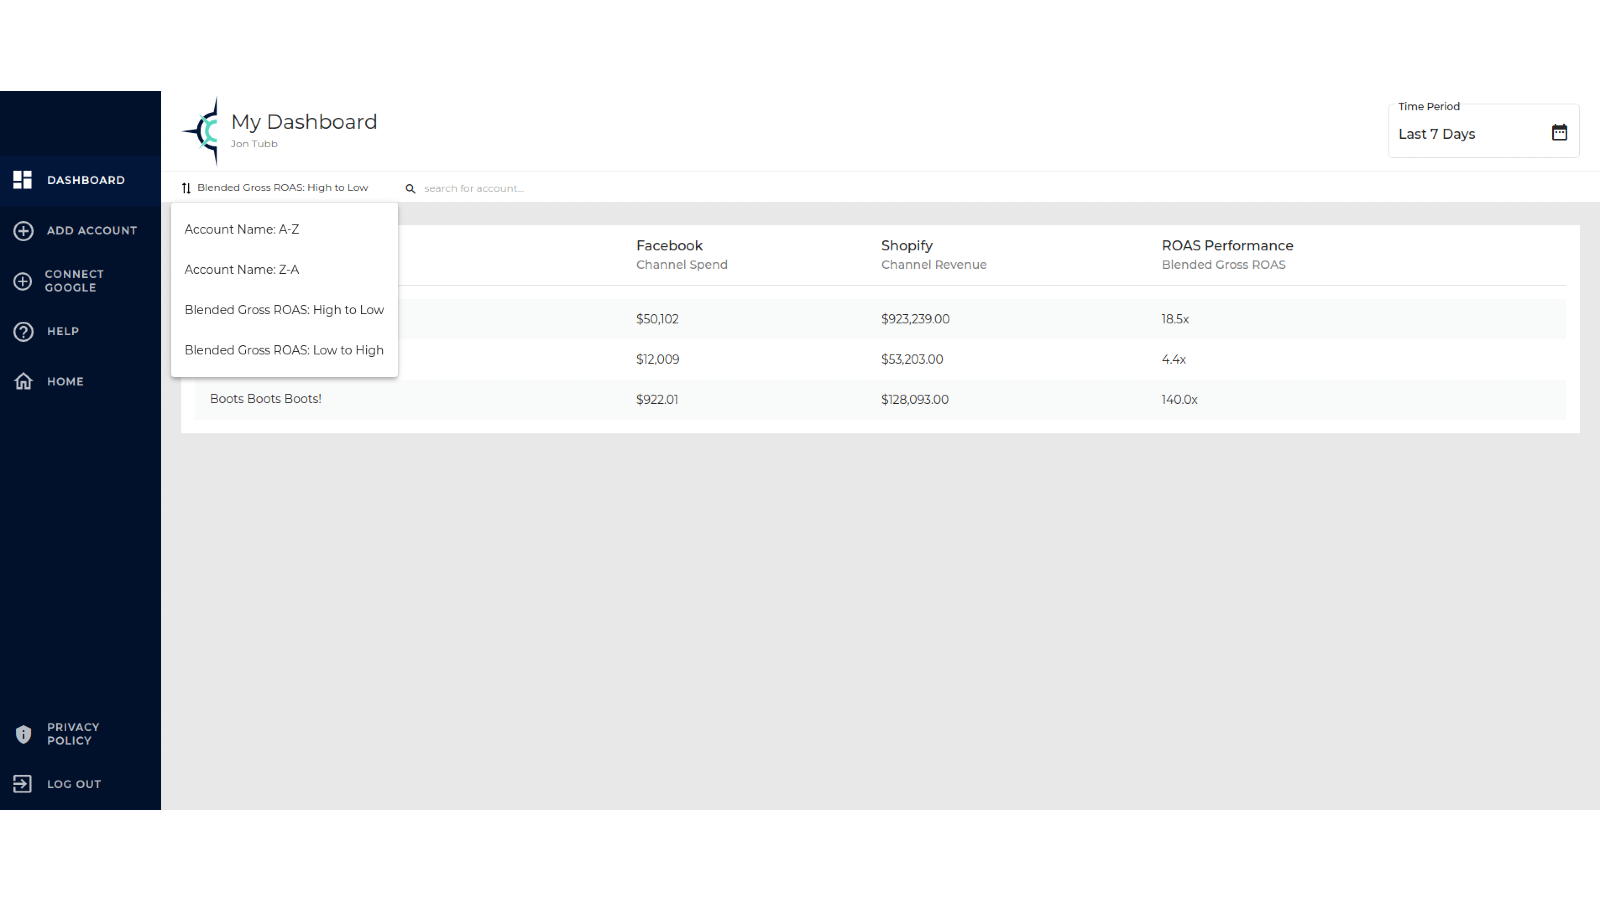The width and height of the screenshot is (1600, 900).
Task: Log out of the dashboard
Action: click(x=80, y=784)
